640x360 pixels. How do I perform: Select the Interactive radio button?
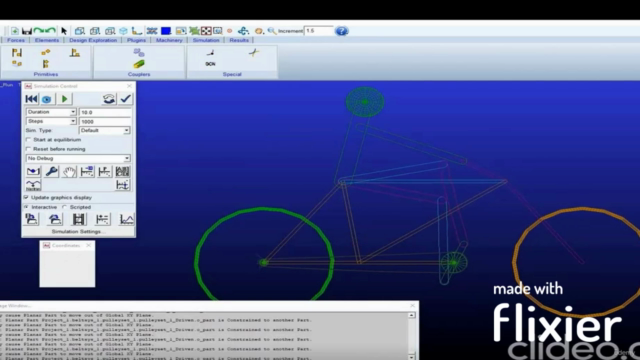[27, 207]
